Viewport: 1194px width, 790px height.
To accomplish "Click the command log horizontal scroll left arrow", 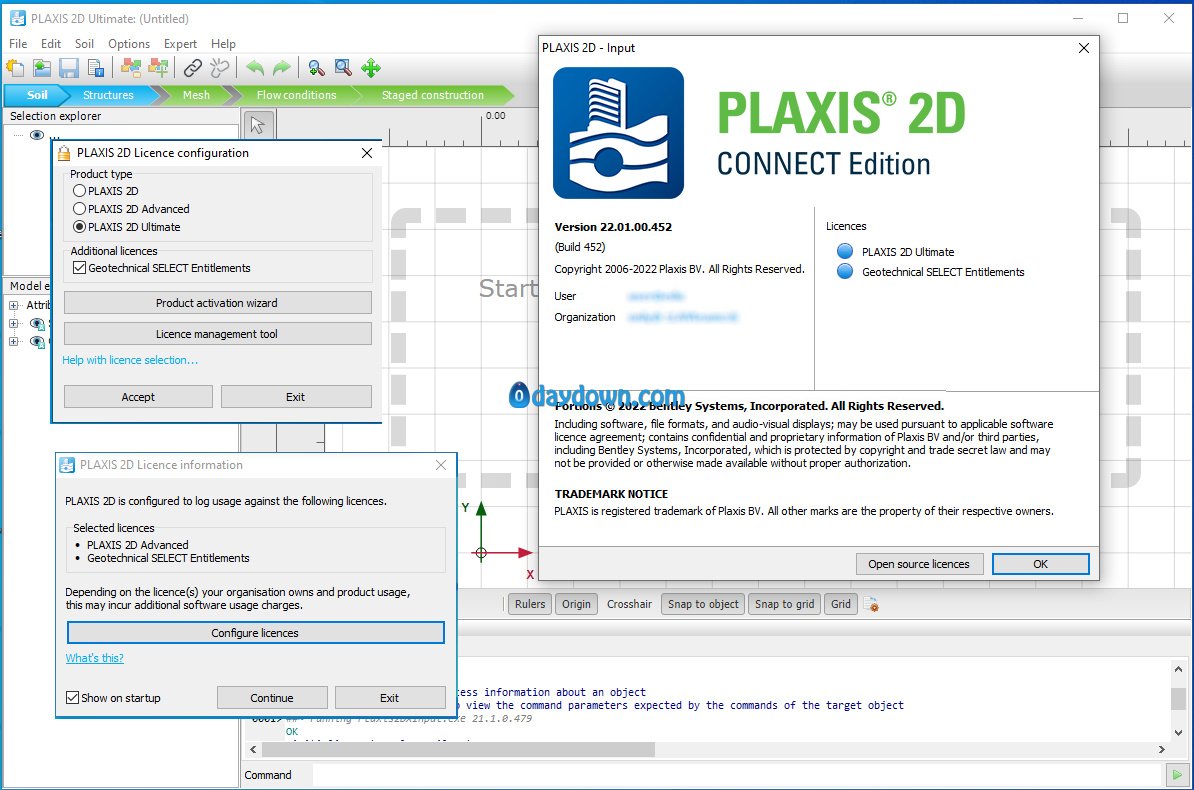I will pyautogui.click(x=254, y=750).
